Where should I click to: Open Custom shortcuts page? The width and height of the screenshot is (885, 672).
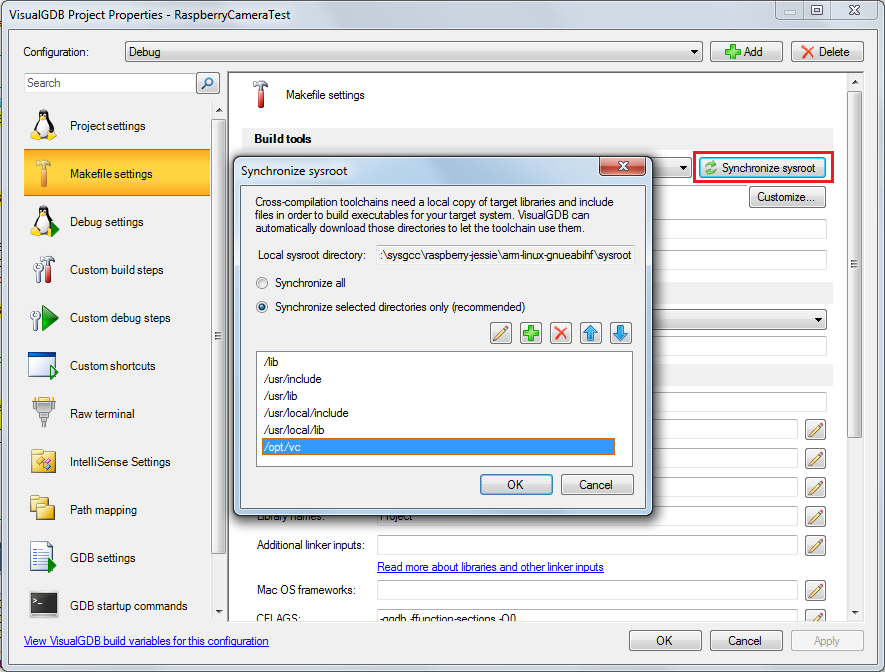(x=117, y=365)
